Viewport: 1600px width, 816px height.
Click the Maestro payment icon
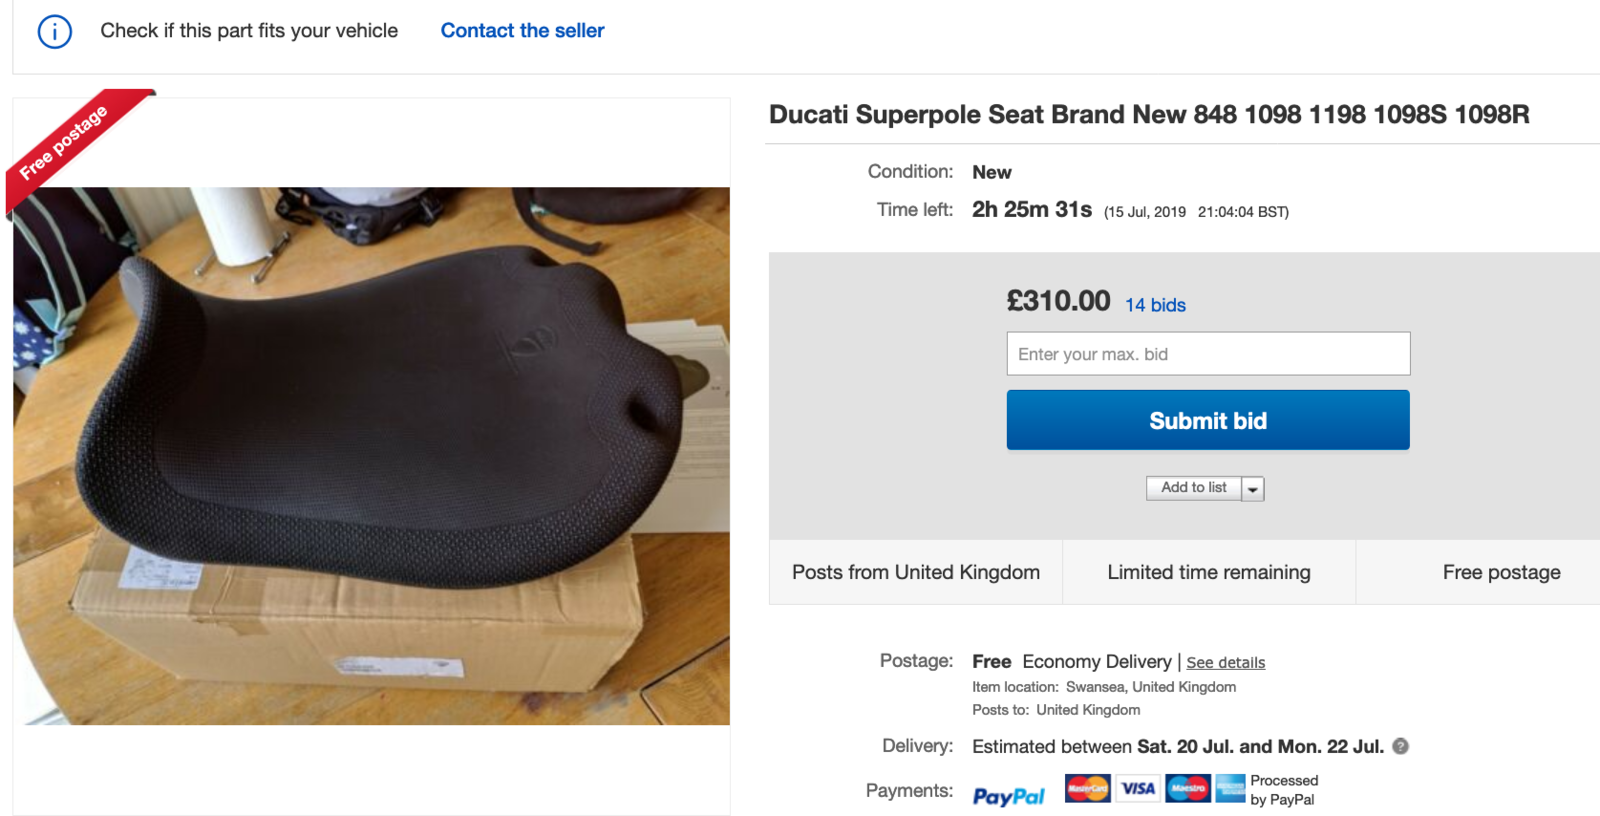click(x=1188, y=788)
